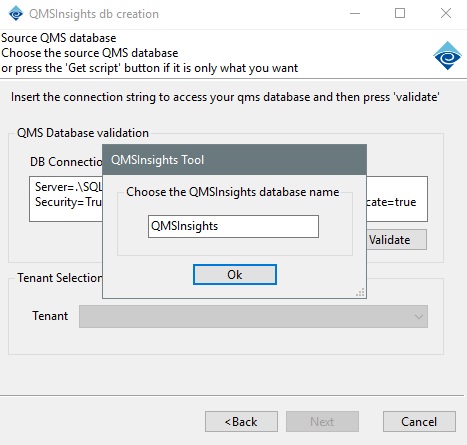Screen dimensions: 467x445
Task: Click the QMSInsights app icon in title bar
Action: click(x=16, y=14)
